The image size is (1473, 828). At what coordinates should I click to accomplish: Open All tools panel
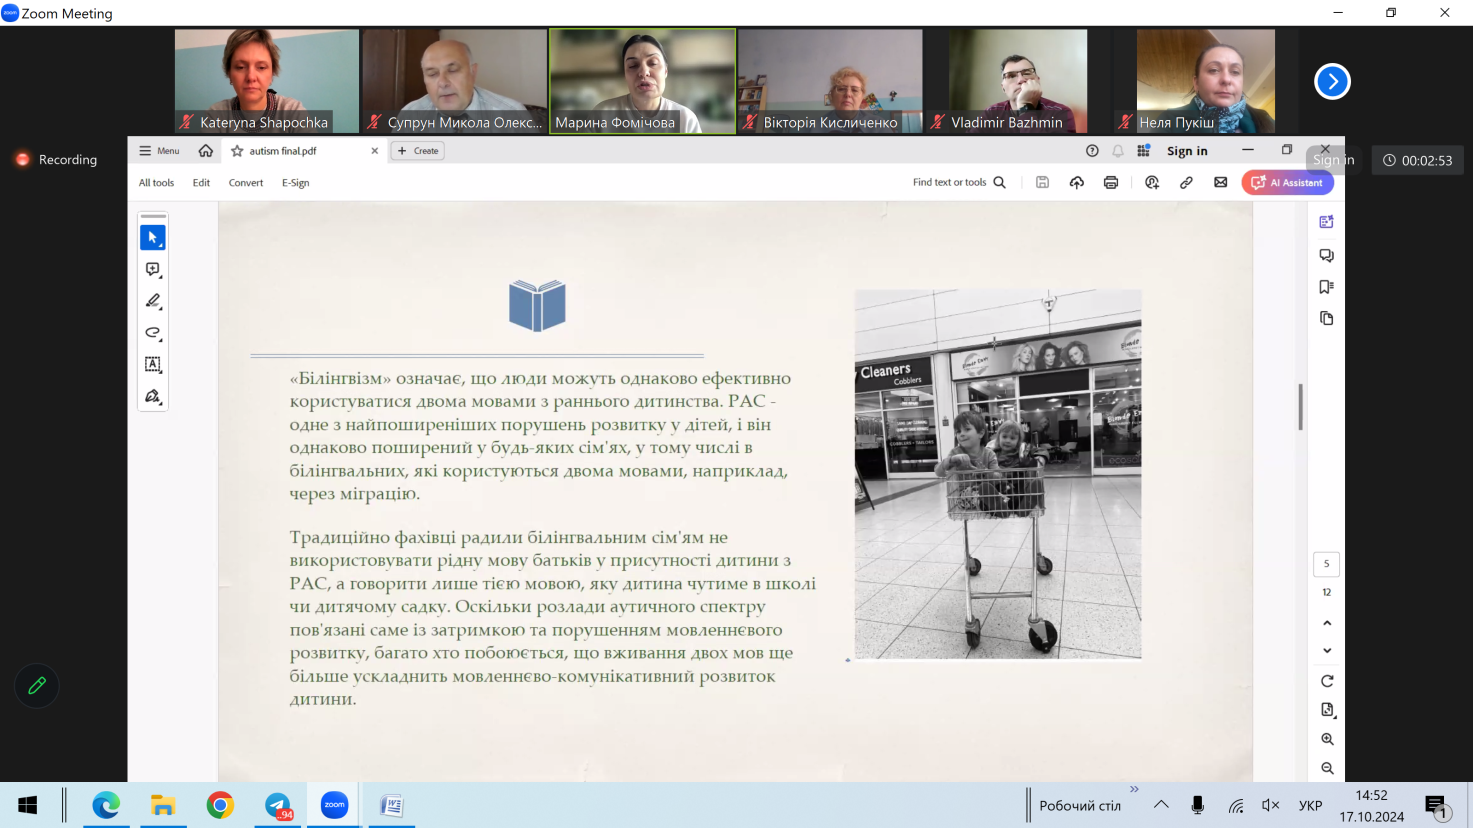[x=156, y=183]
